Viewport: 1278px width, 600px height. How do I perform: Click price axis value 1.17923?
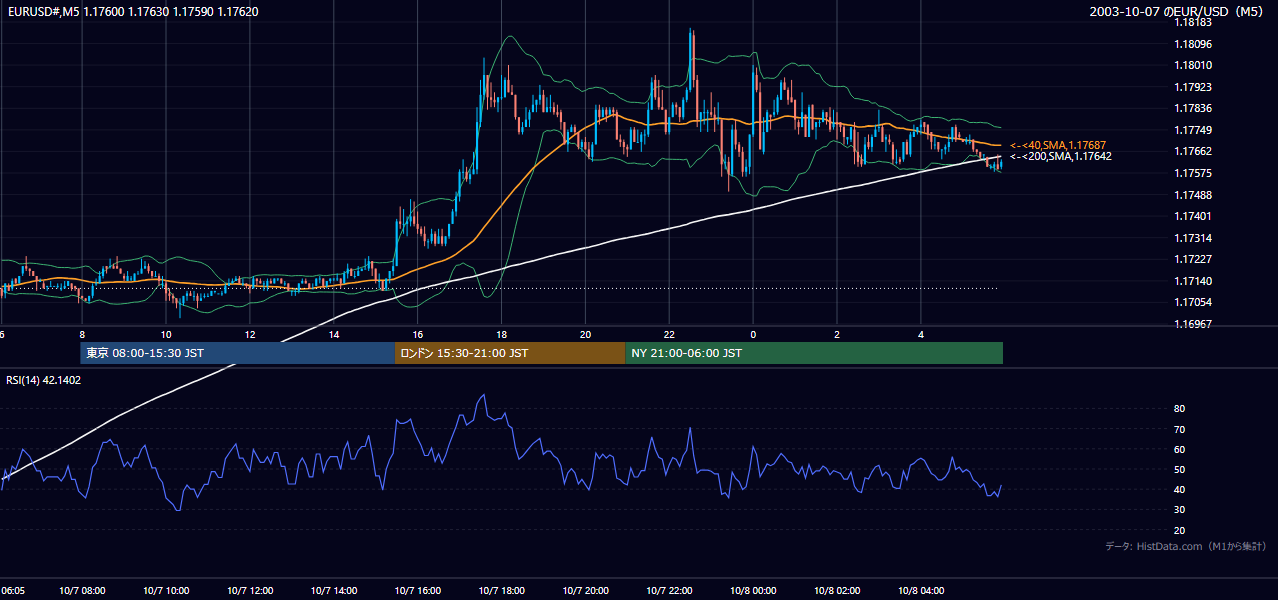(x=1191, y=87)
